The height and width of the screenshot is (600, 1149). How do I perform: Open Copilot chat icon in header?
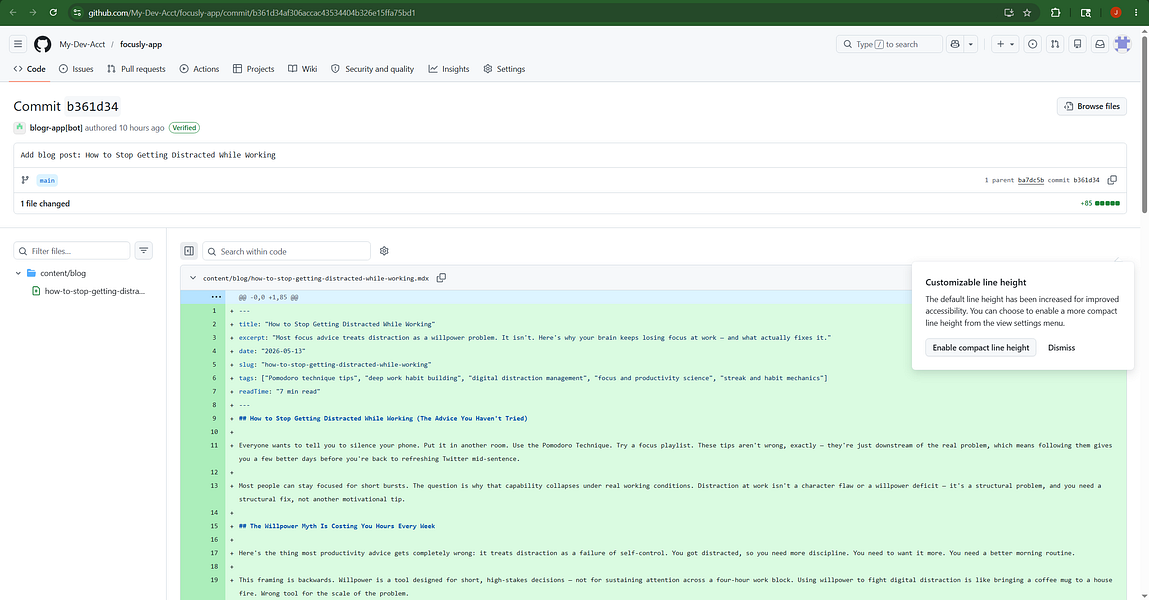[x=955, y=44]
